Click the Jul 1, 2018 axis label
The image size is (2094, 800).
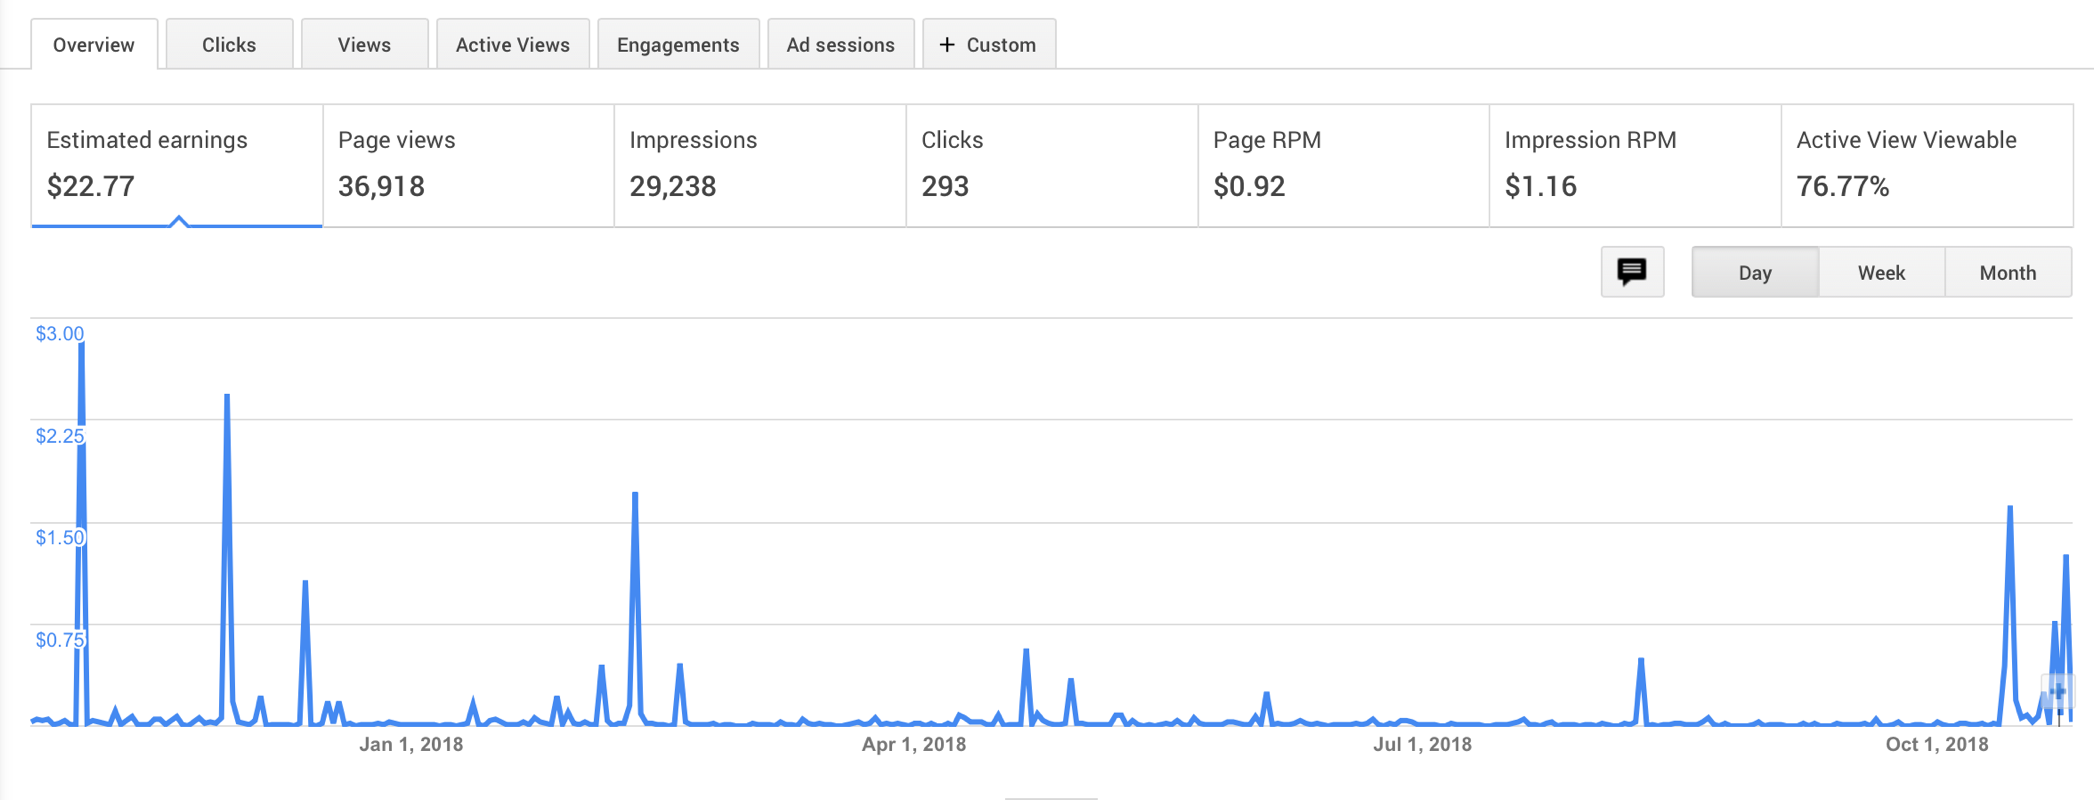(x=1422, y=744)
